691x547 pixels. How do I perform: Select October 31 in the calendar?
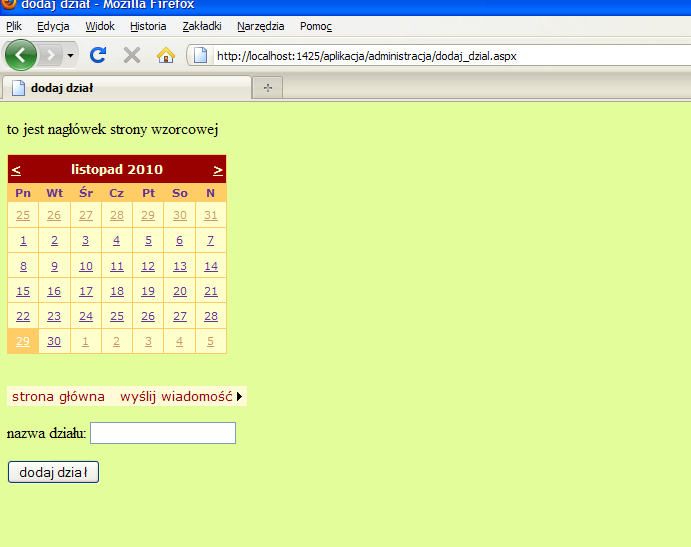click(211, 215)
